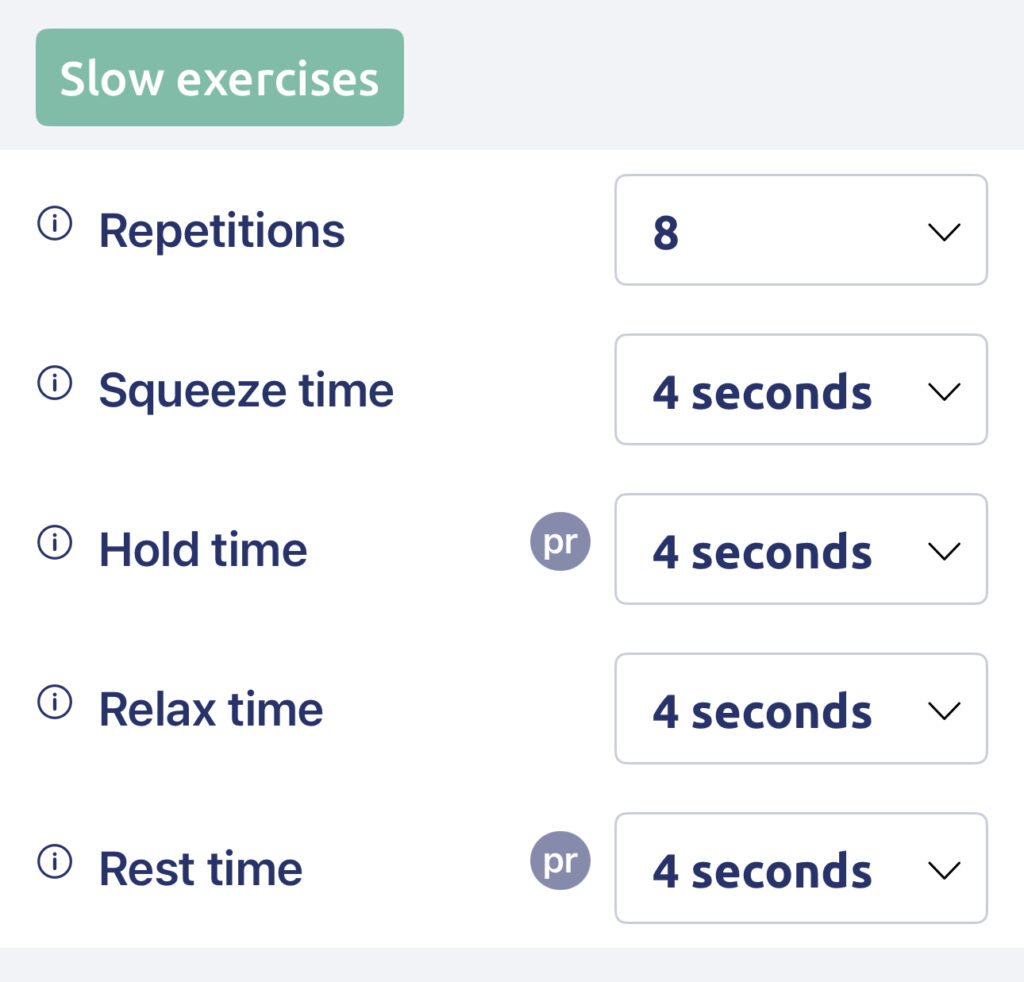Click the chevron arrow in Relax time dropdown
Viewport: 1024px width, 982px height.
(943, 710)
